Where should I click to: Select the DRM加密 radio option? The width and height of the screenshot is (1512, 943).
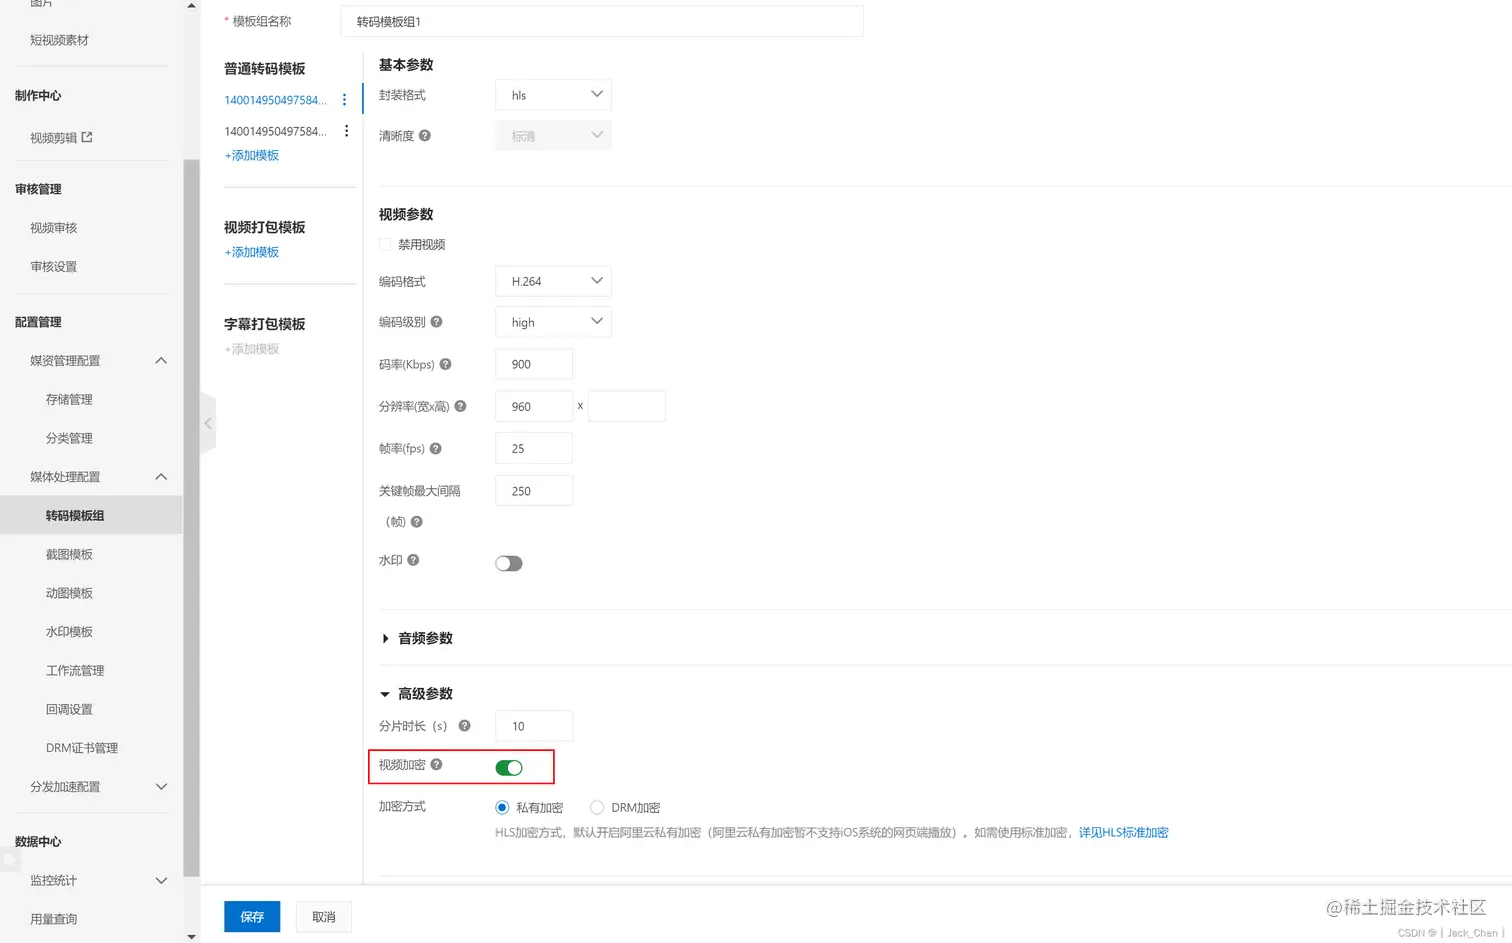click(597, 807)
